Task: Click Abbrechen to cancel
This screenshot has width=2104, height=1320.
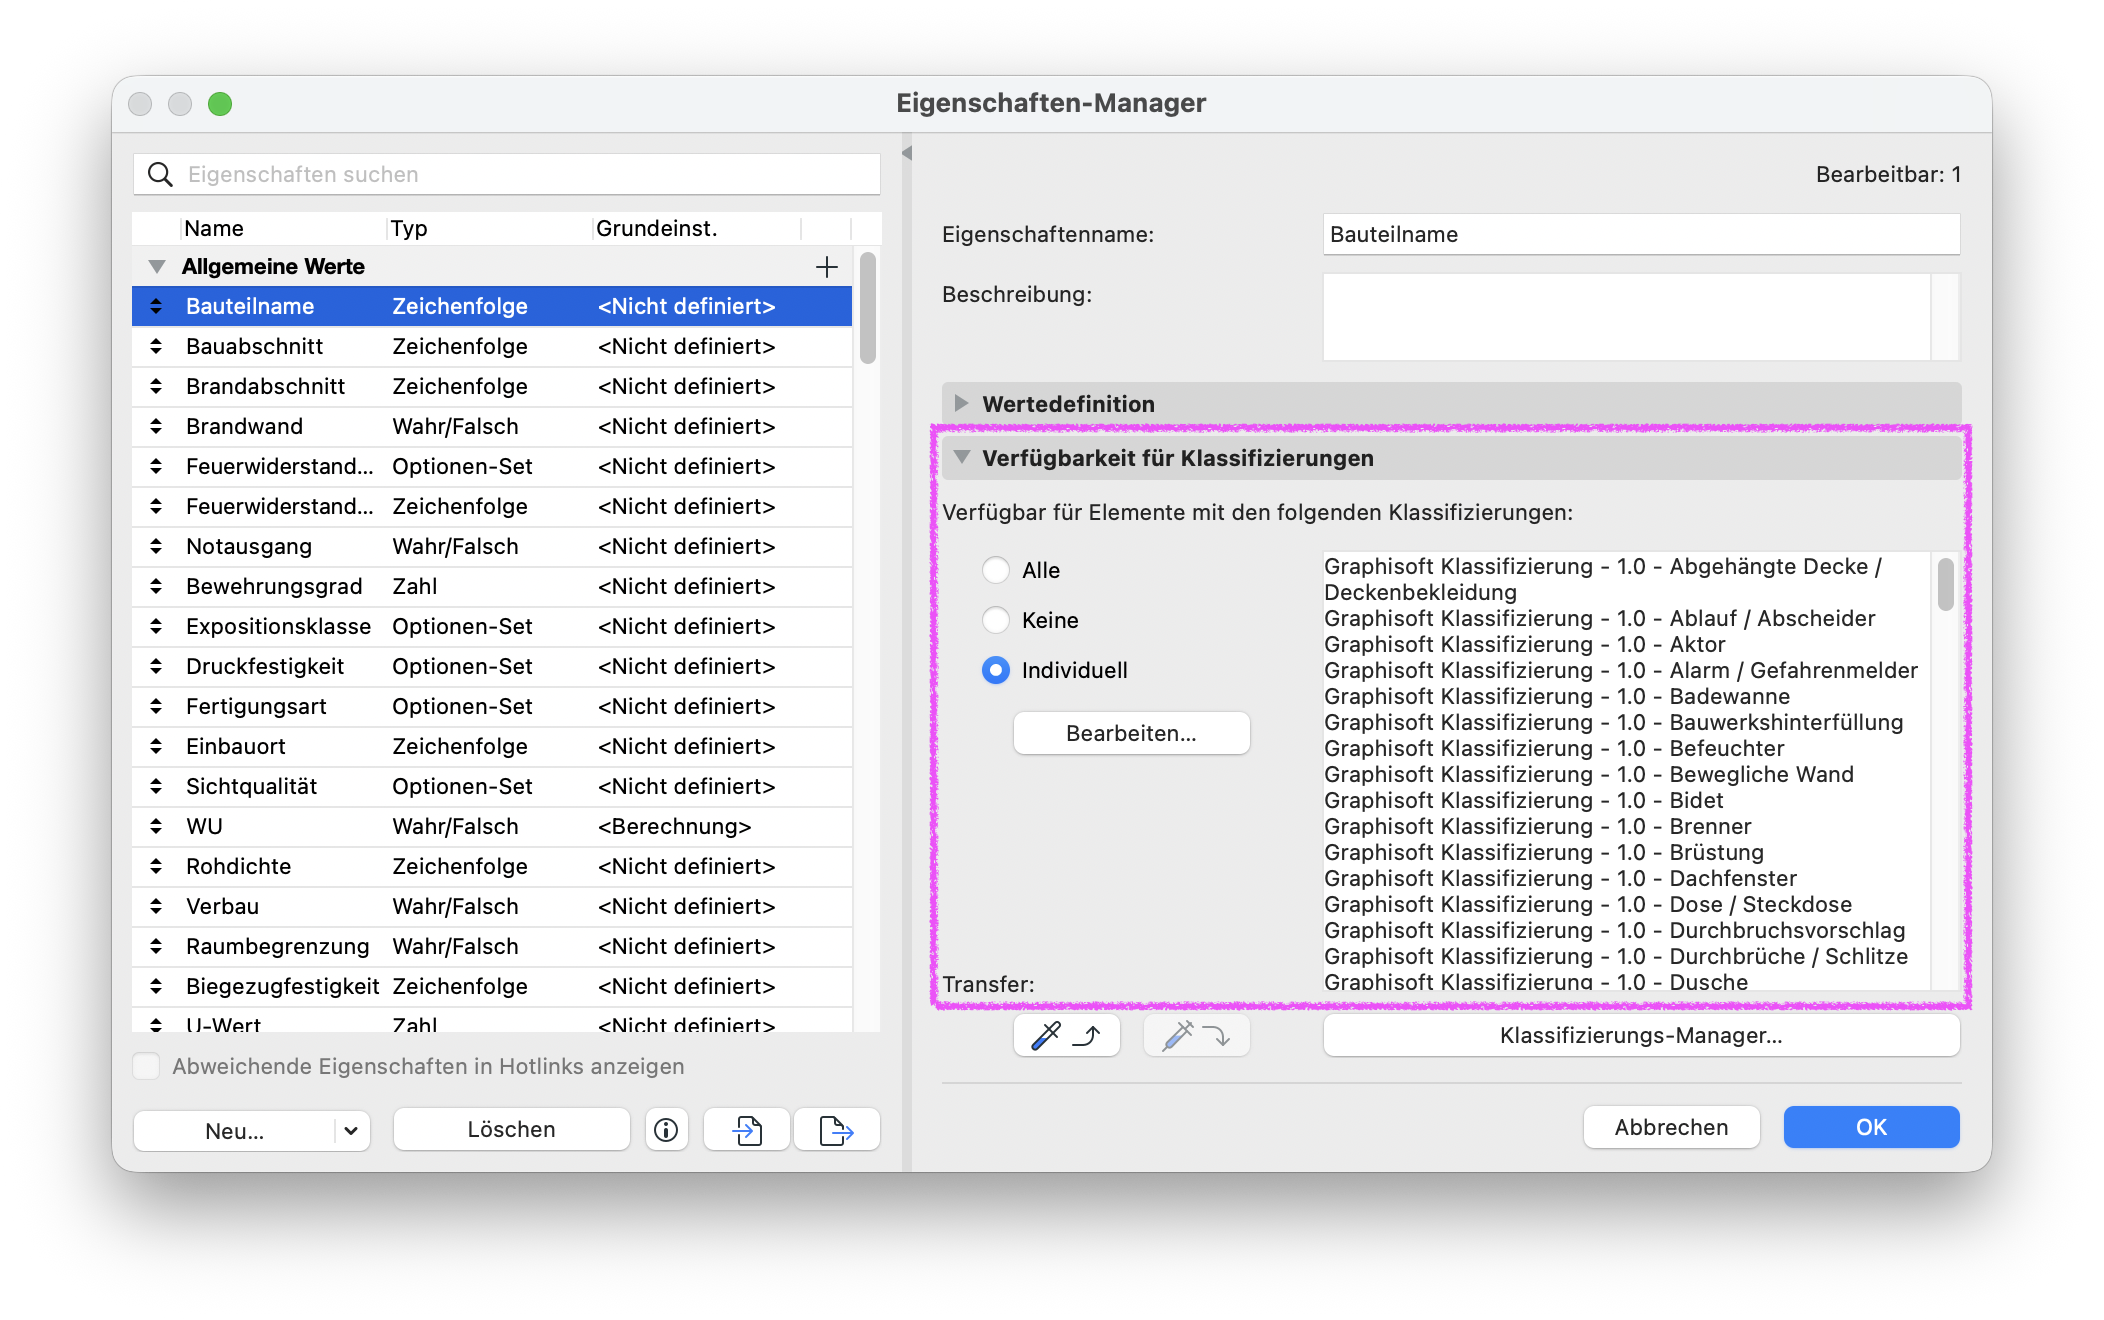Action: coord(1671,1127)
